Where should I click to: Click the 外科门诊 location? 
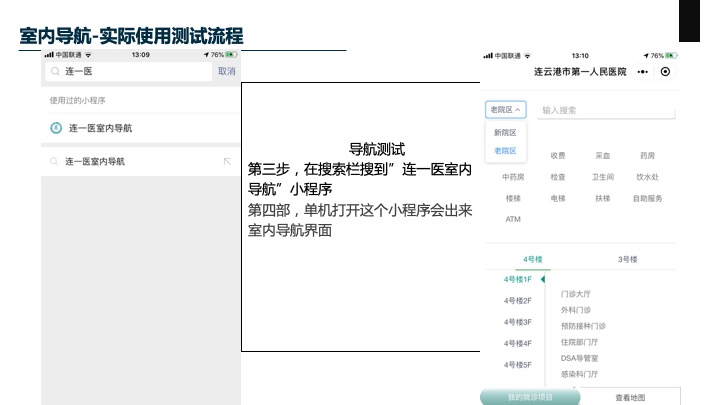(x=575, y=310)
